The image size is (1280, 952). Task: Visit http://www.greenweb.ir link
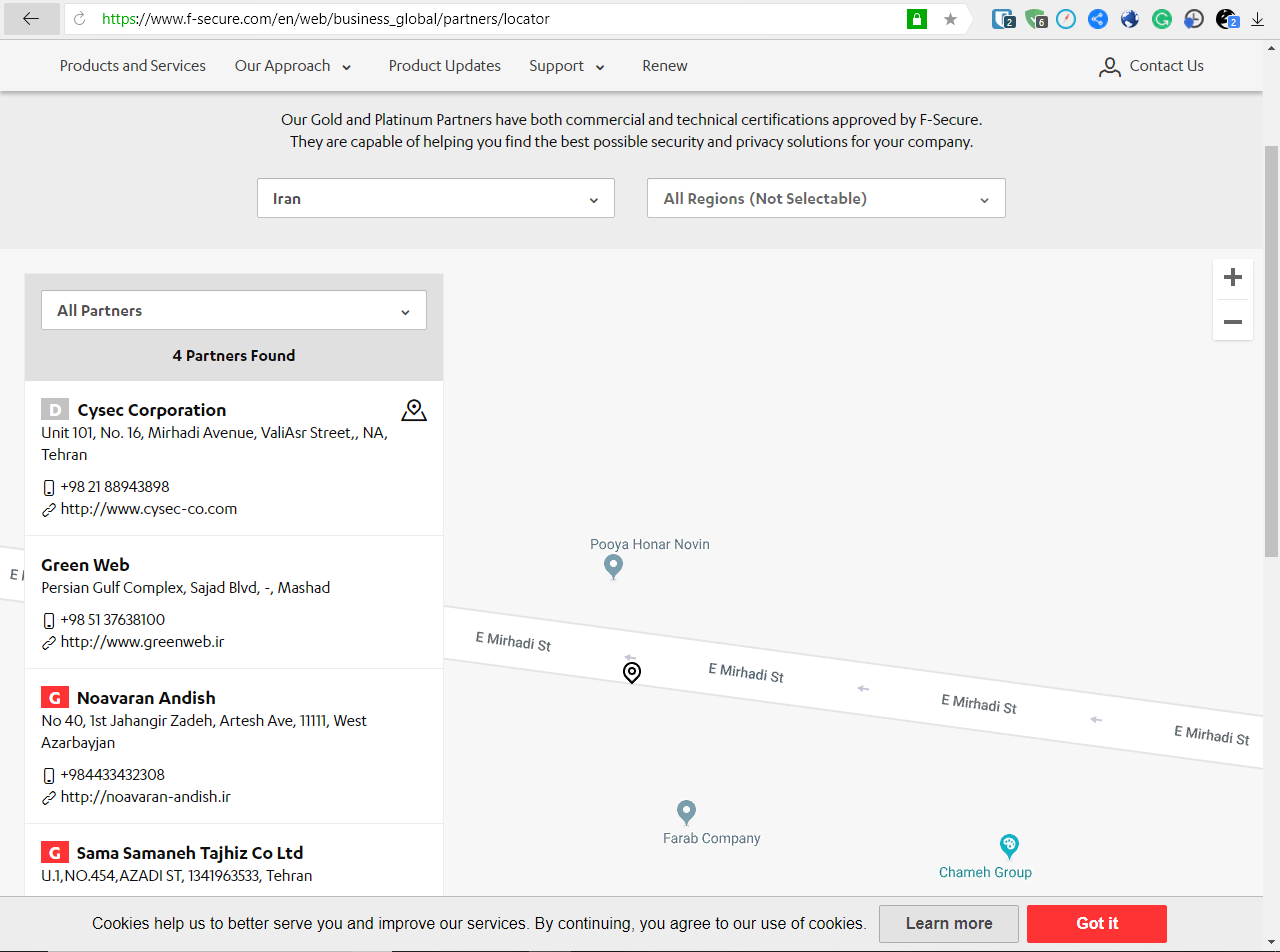pos(143,642)
